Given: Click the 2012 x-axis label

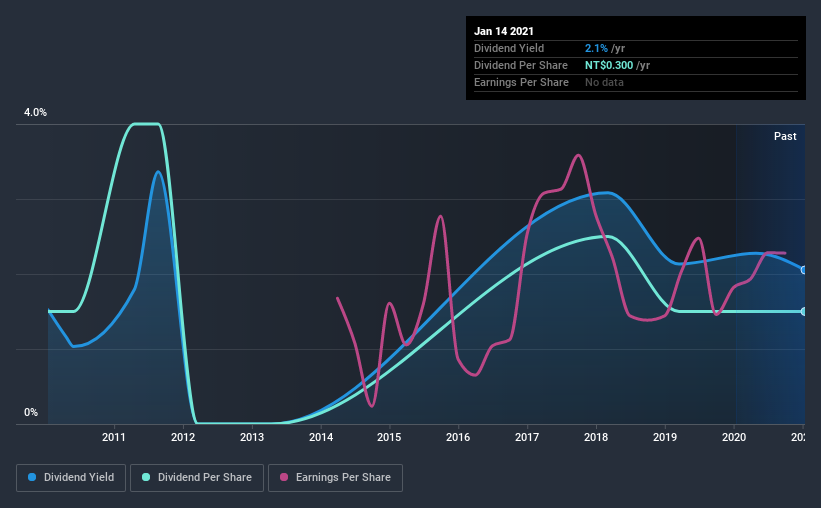Looking at the screenshot, I should pyautogui.click(x=183, y=437).
